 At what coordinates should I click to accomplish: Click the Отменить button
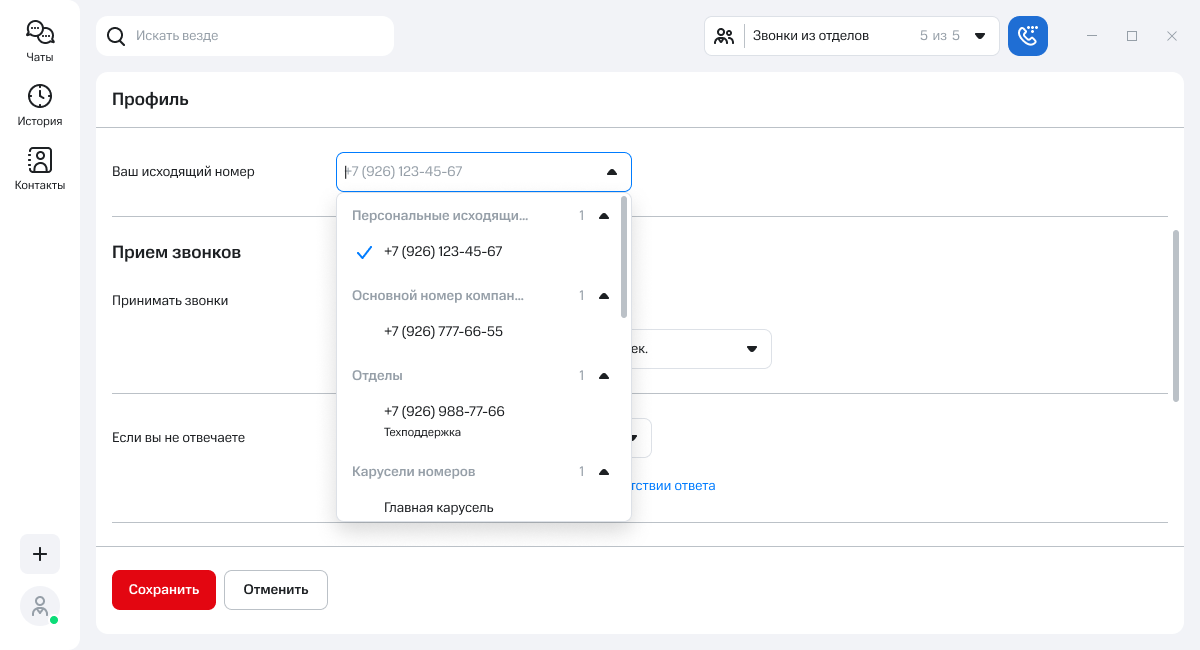point(276,590)
